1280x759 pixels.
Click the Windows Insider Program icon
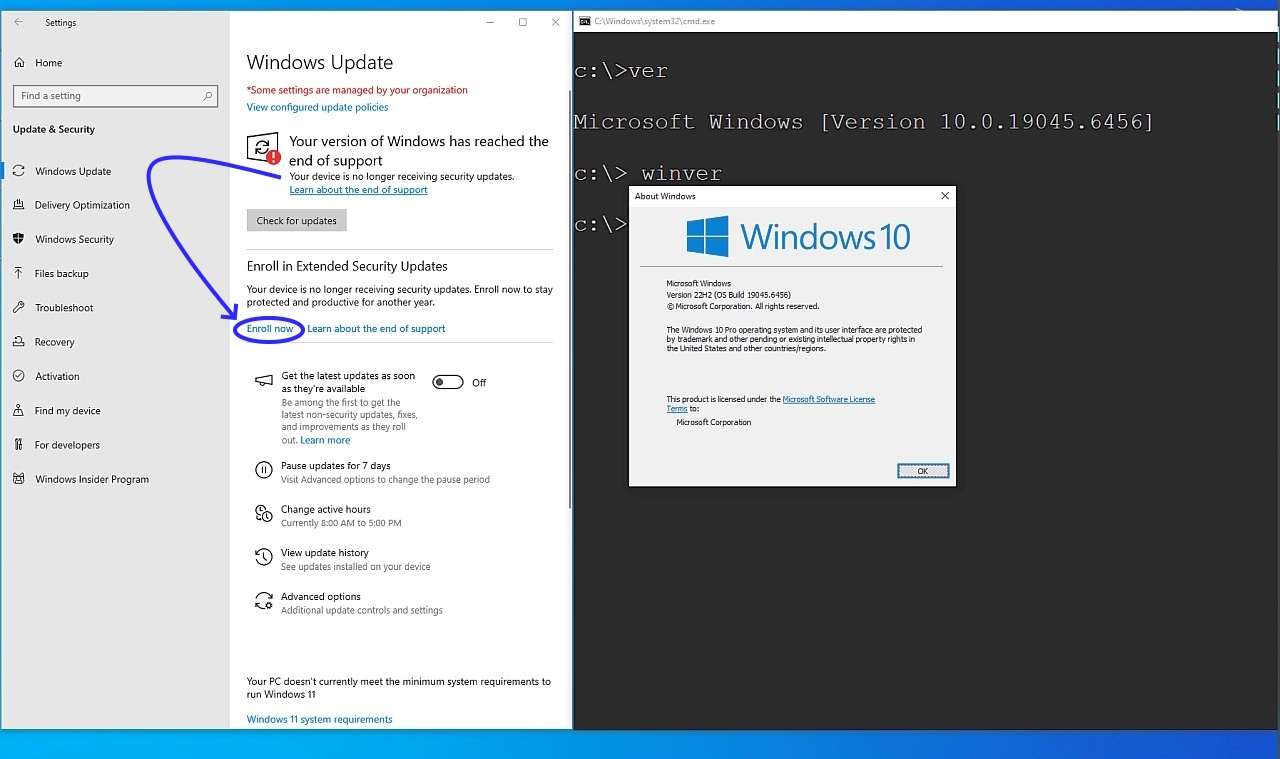click(19, 479)
